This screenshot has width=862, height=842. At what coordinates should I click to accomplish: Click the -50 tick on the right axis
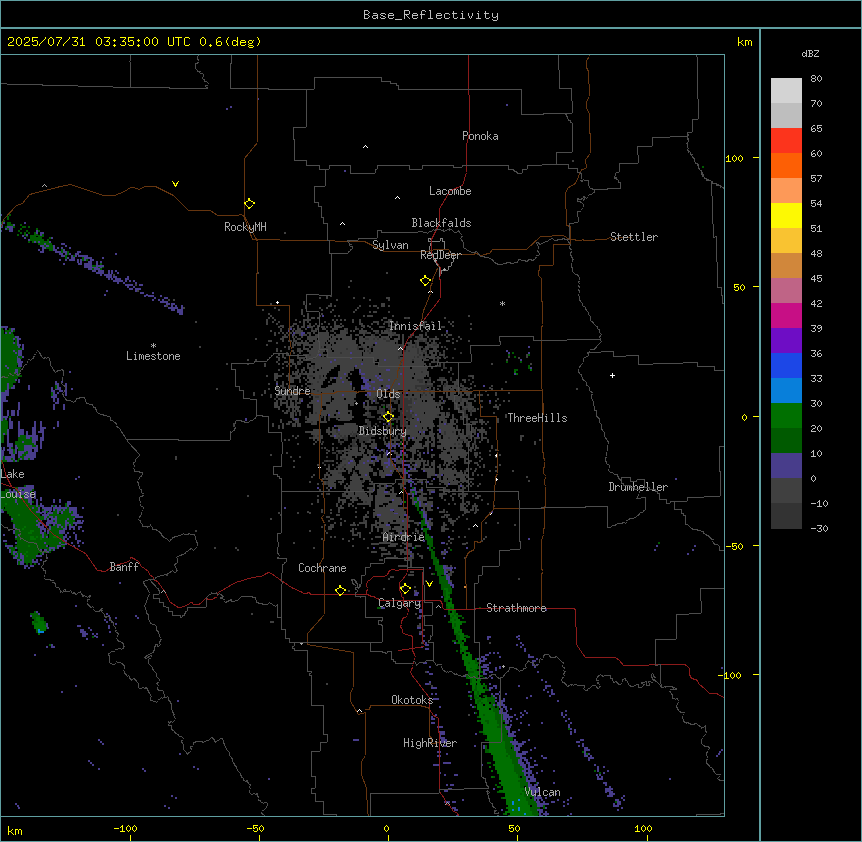[734, 546]
